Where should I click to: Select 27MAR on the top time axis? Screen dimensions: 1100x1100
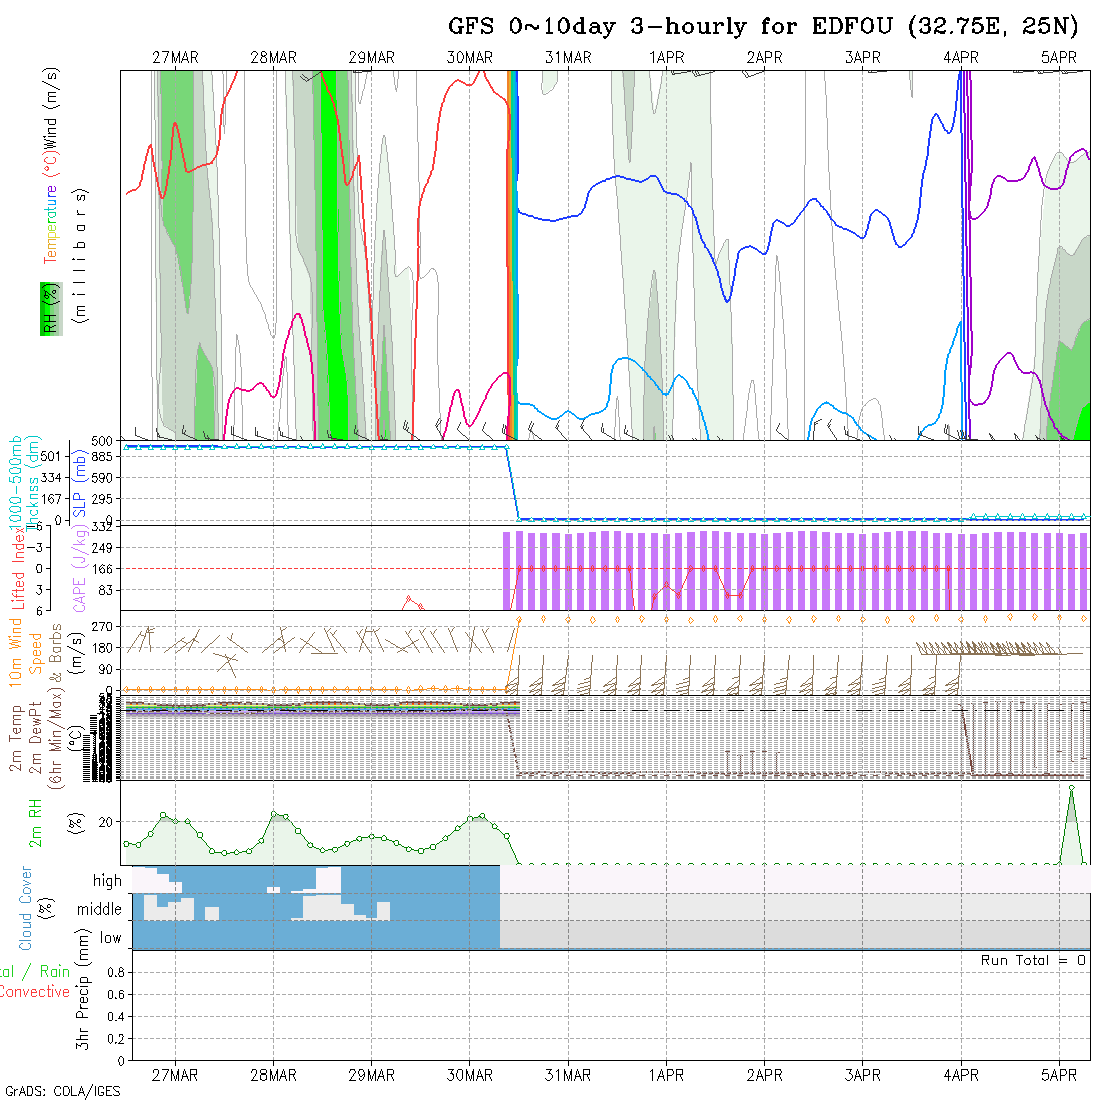tap(175, 58)
